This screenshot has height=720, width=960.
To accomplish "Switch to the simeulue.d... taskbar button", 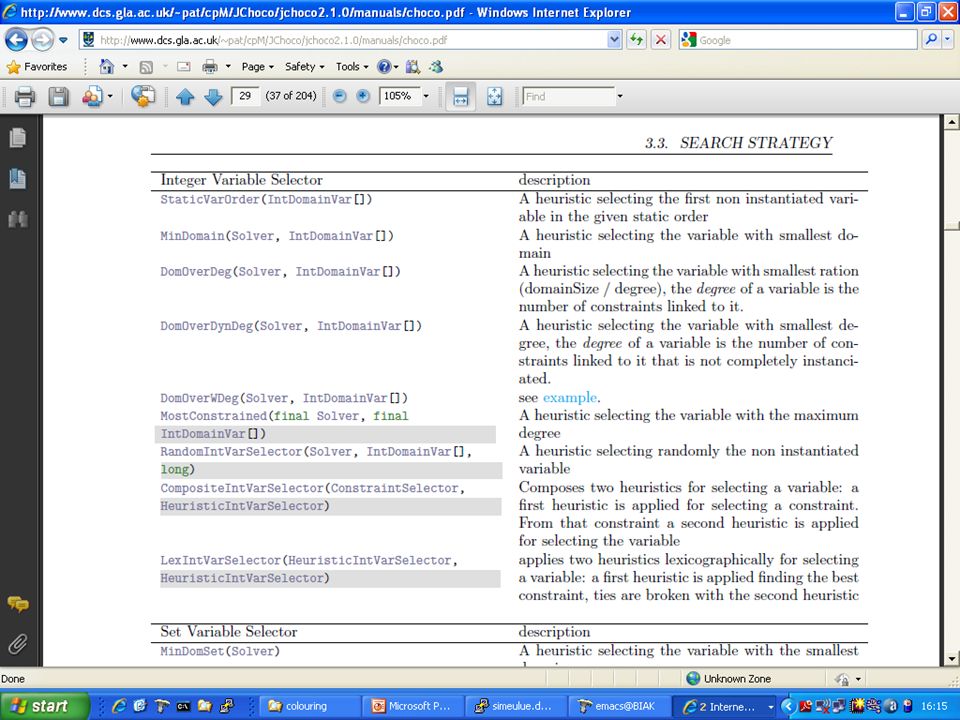I will [517, 706].
